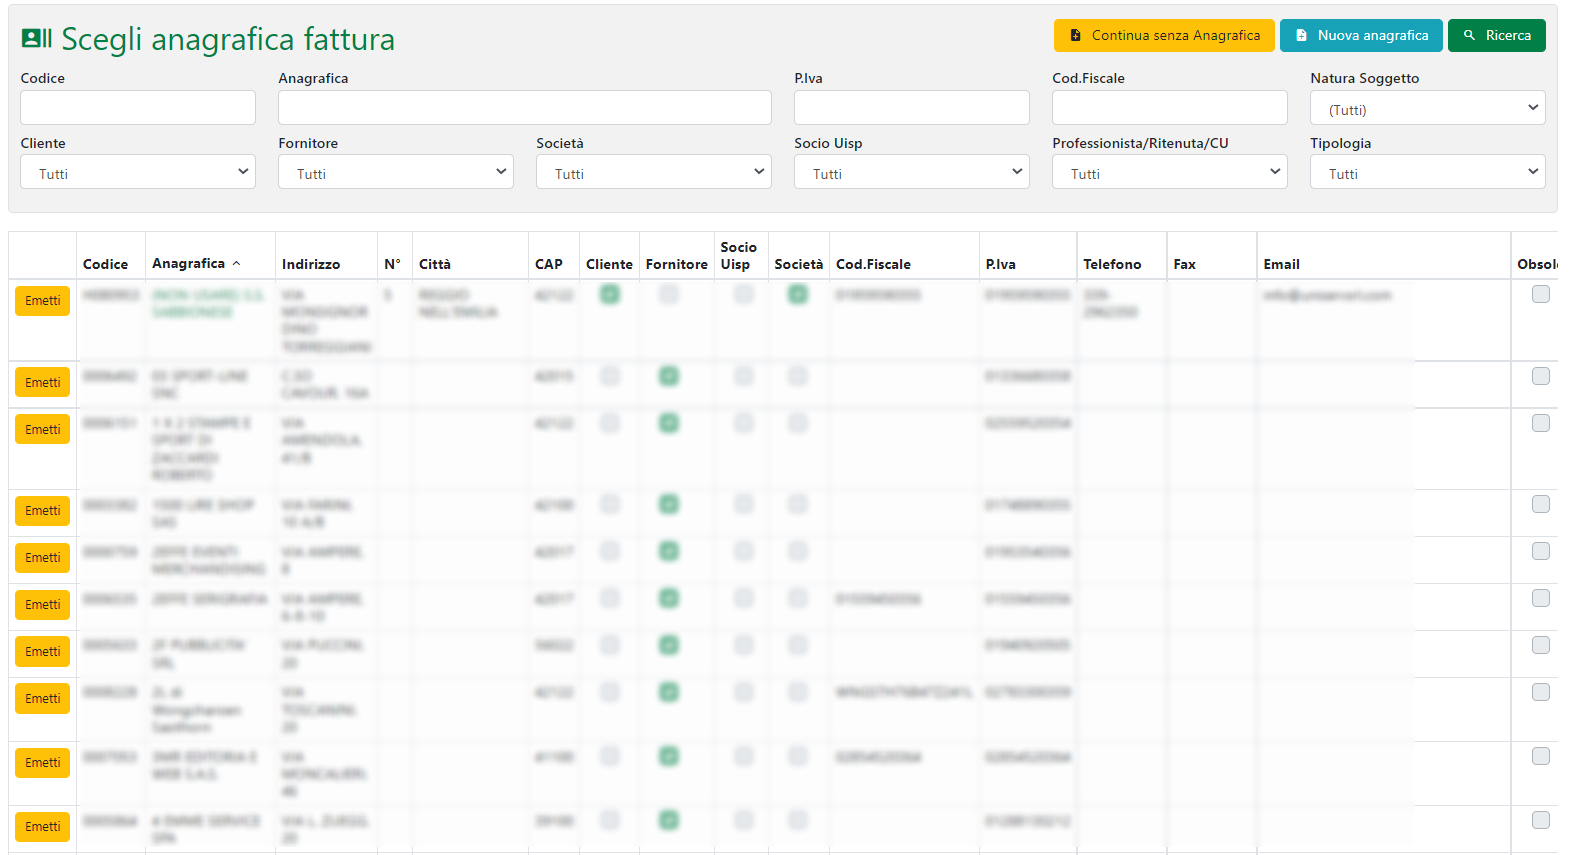Viewport: 1580px width, 855px height.
Task: Click the file icon in Continua senza Anagrafica
Action: 1075,35
